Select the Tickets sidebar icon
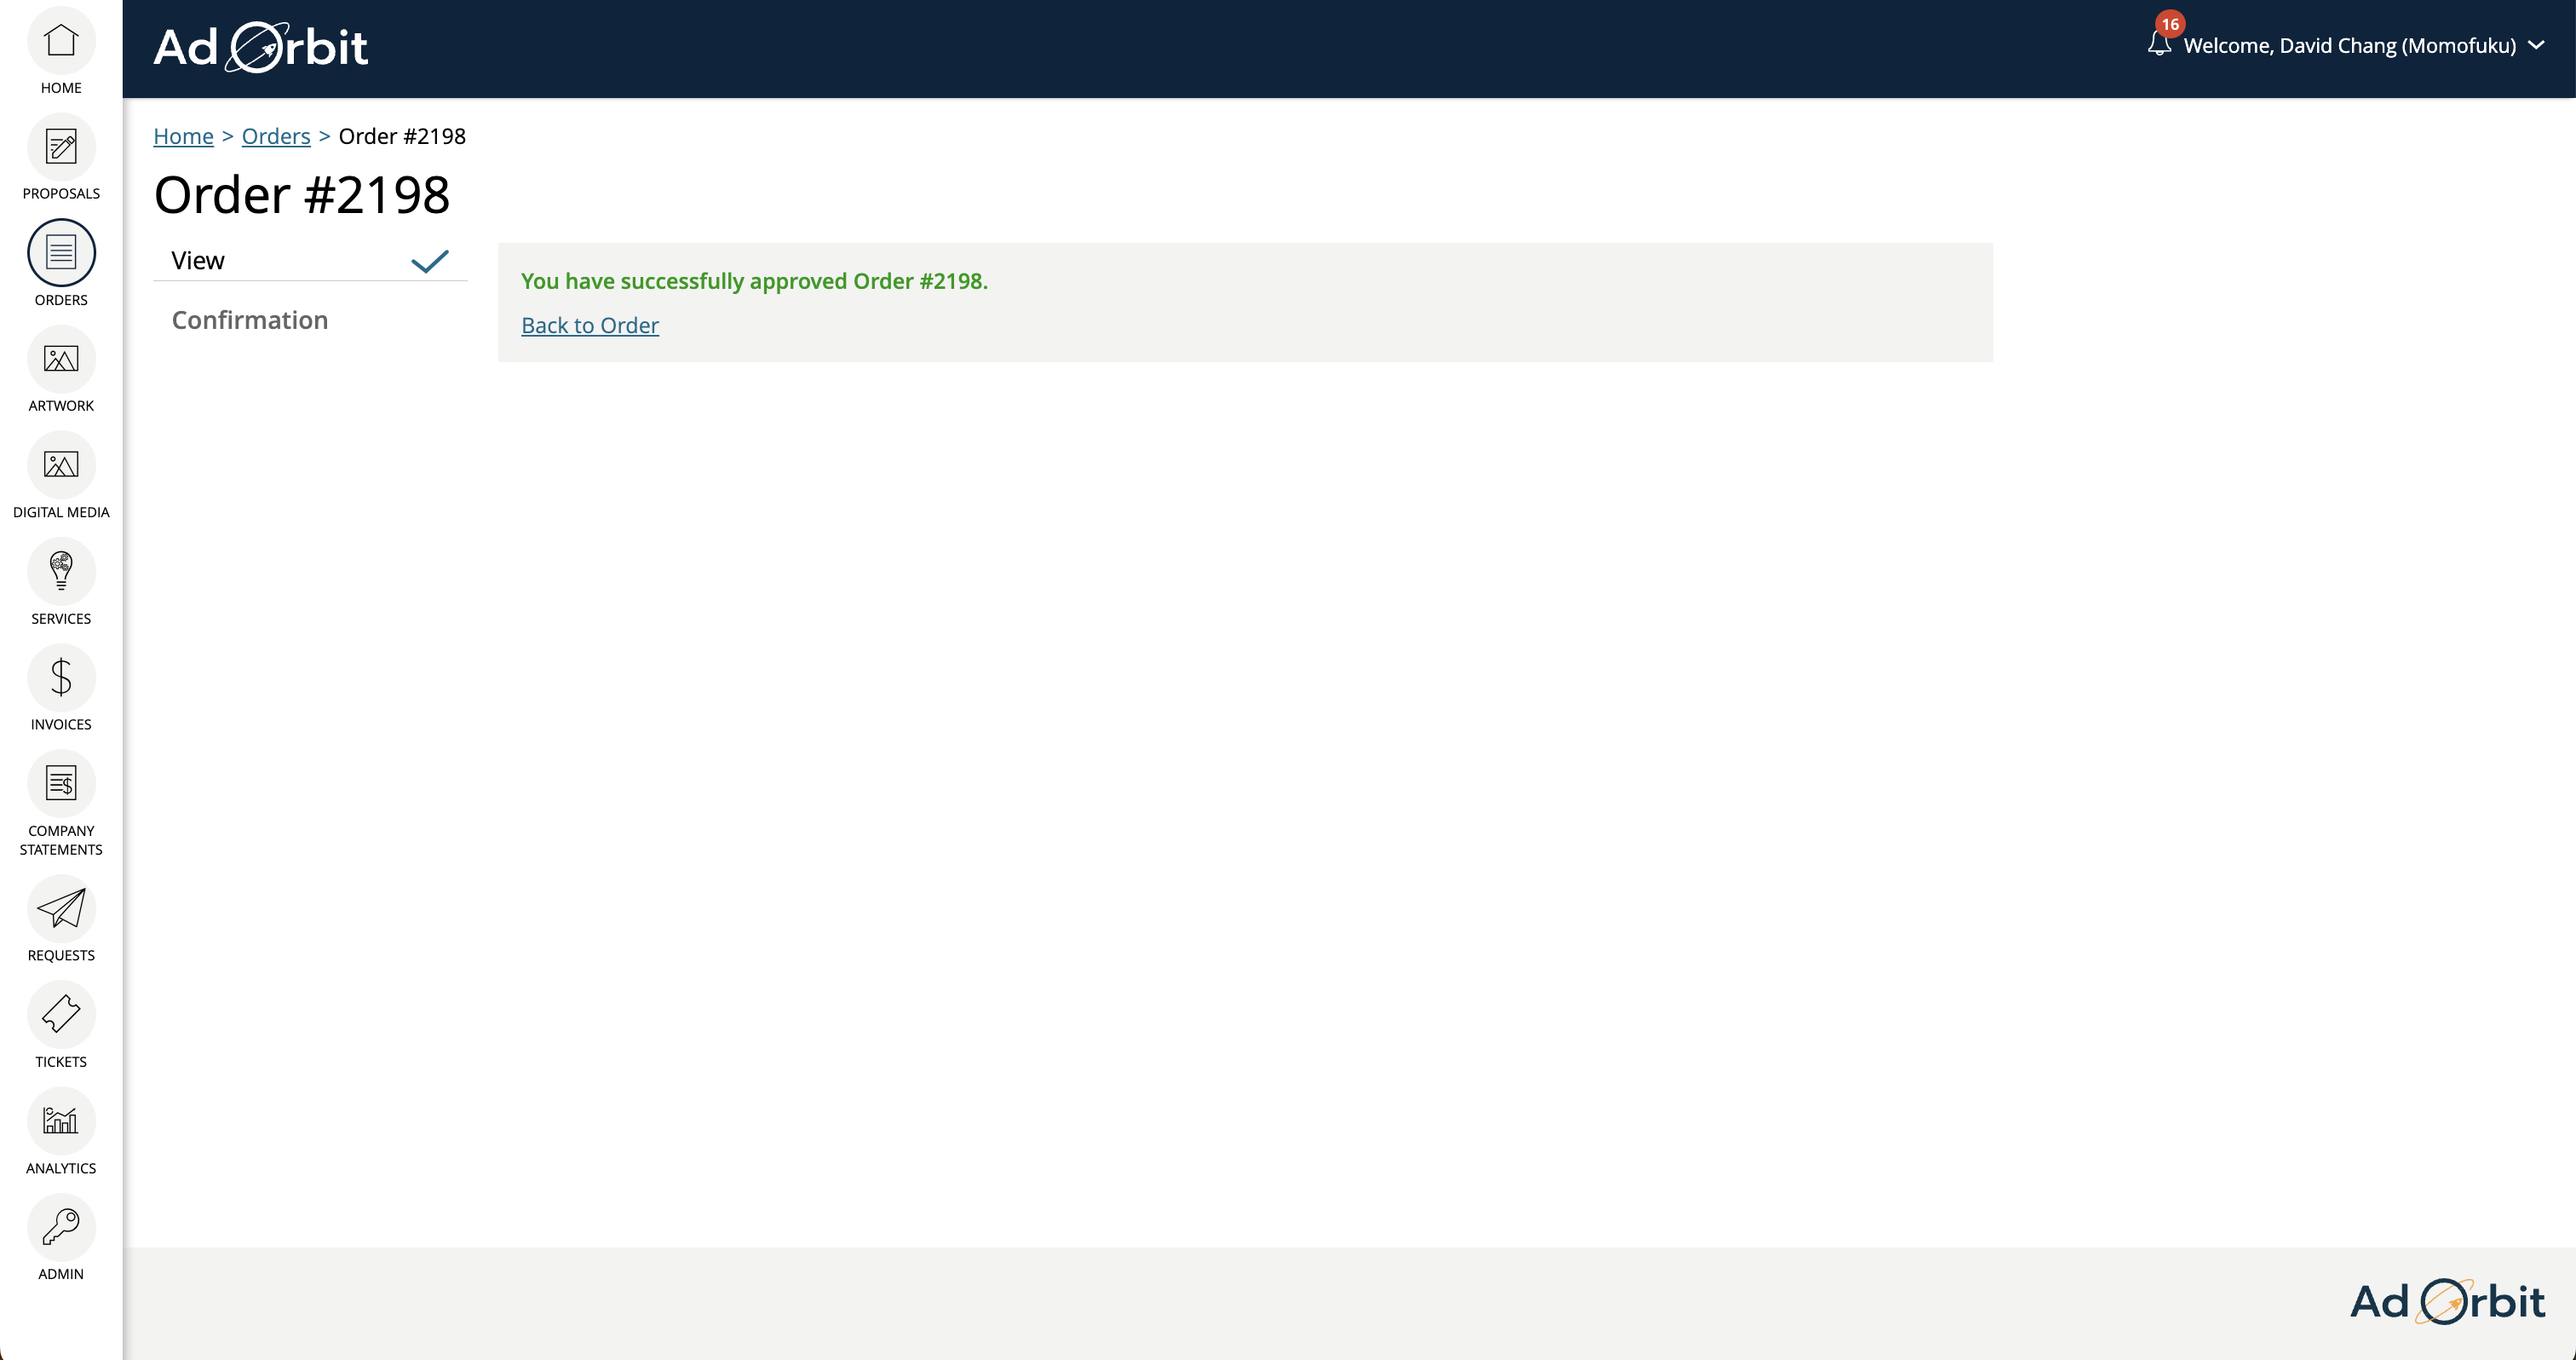Image resolution: width=2576 pixels, height=1360 pixels. [61, 1016]
